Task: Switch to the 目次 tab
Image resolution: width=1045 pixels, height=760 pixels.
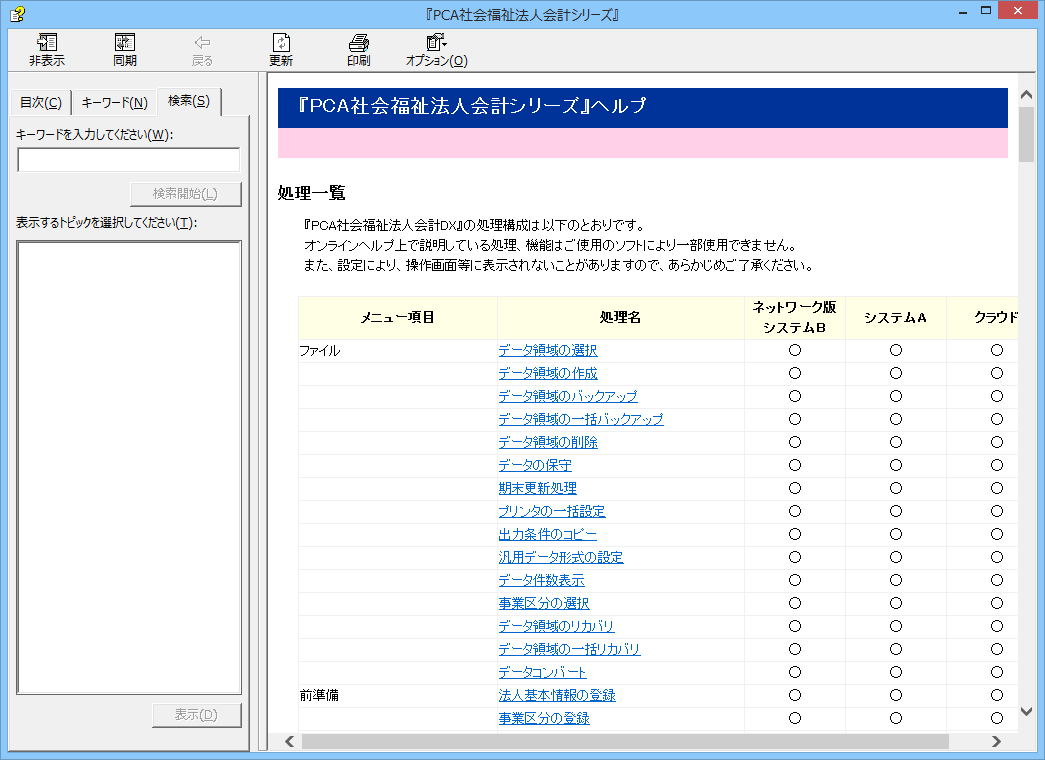Action: [41, 103]
